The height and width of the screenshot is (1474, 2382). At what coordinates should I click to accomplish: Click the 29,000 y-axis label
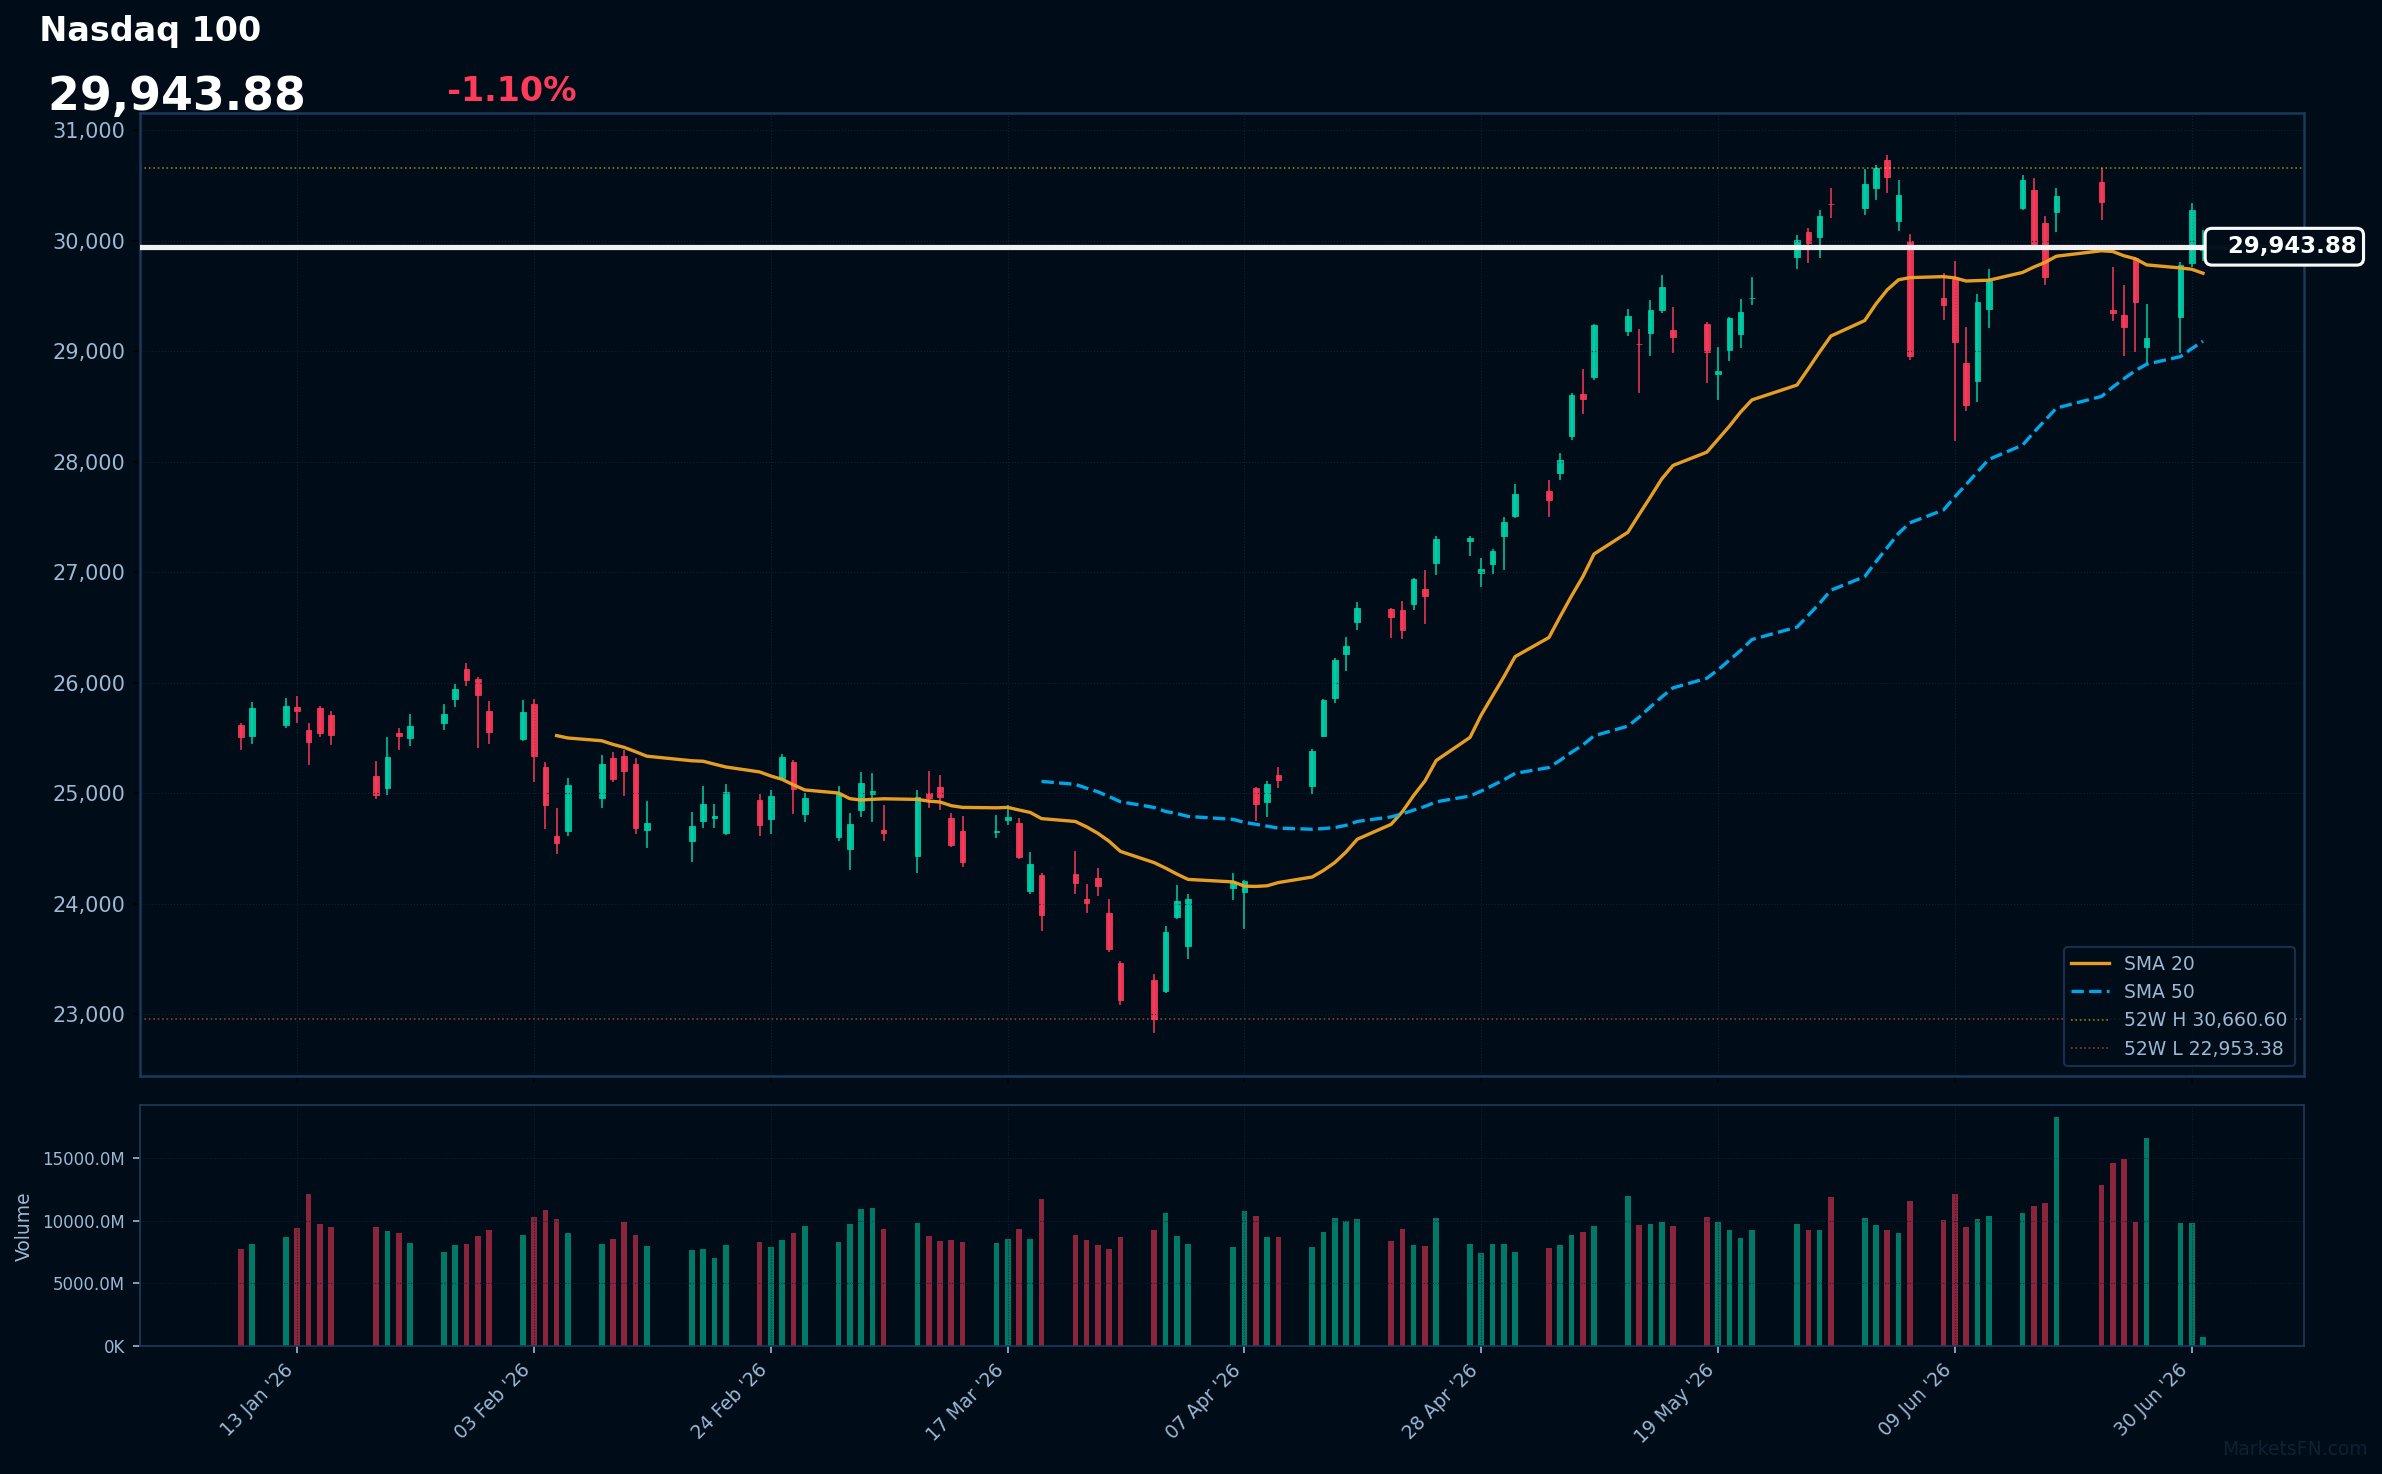point(89,352)
